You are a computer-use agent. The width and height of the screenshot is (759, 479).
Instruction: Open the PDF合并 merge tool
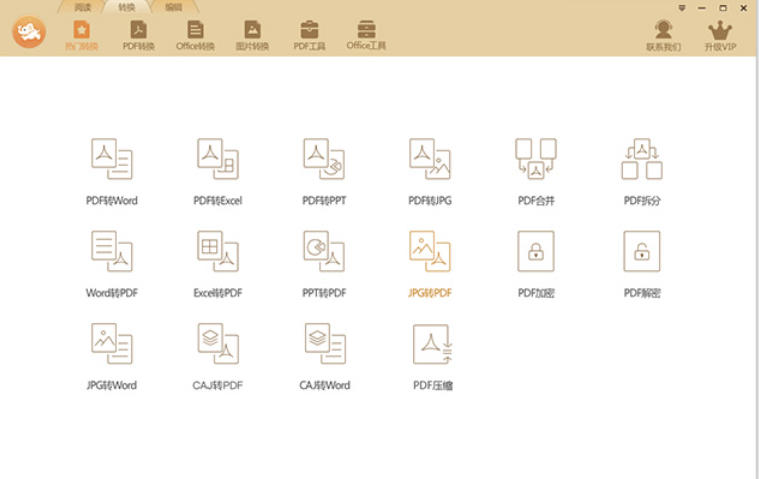coord(536,160)
